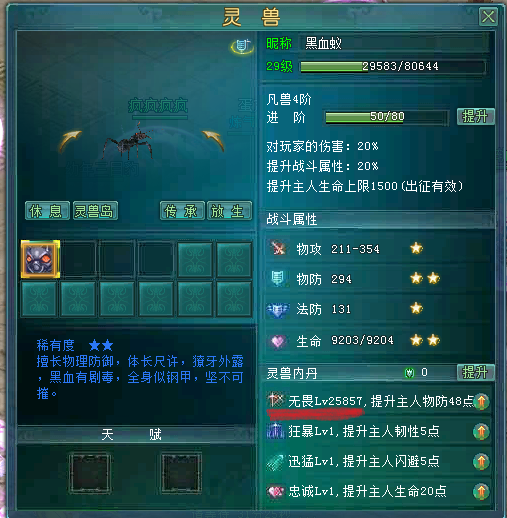Viewport: 507px width, 518px height.
Task: Upgrade the 忠诚 skill with arrow icon
Action: point(481,492)
